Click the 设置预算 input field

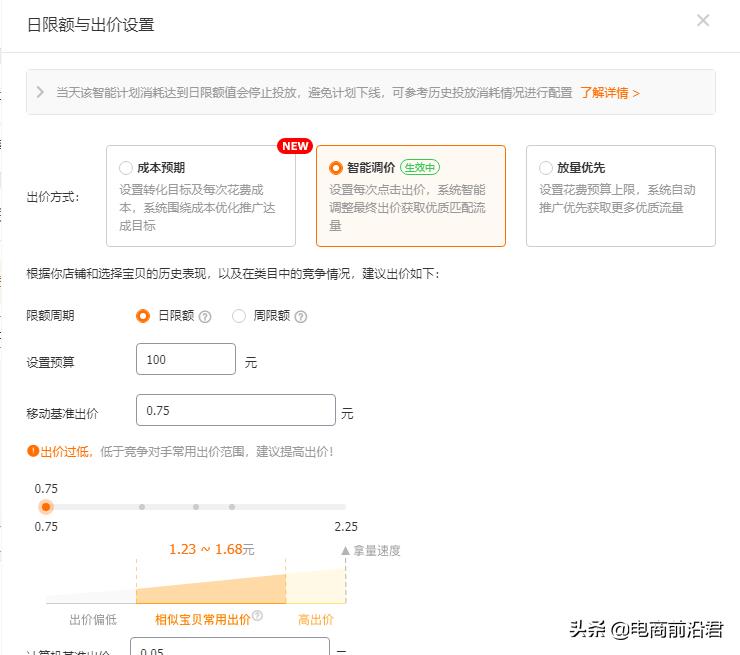pyautogui.click(x=186, y=359)
